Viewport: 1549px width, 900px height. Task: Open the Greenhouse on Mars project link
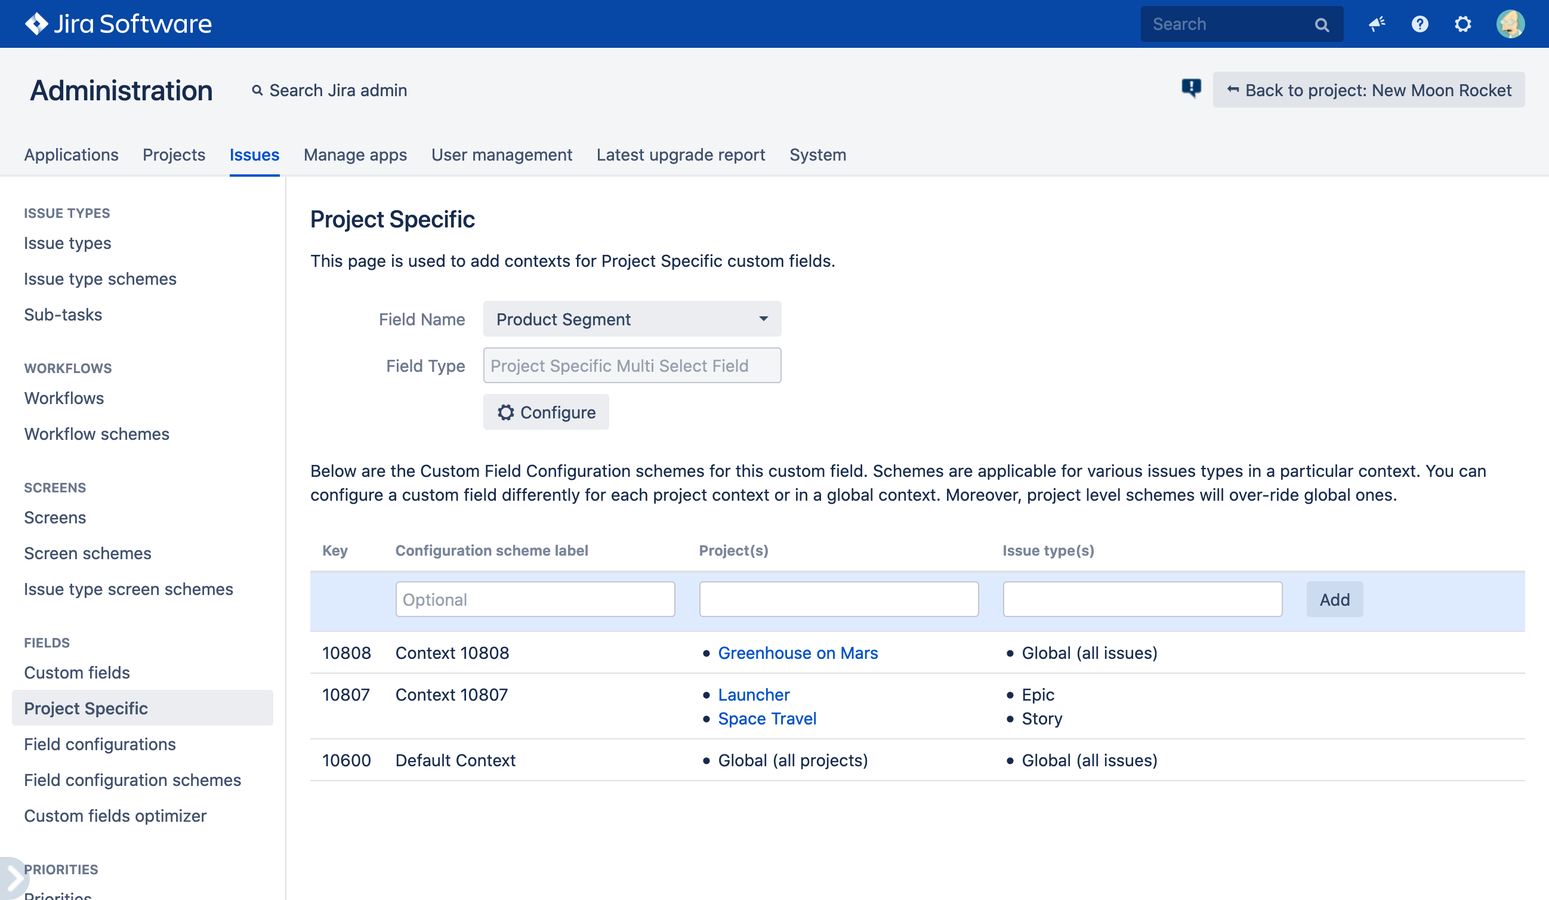798,653
